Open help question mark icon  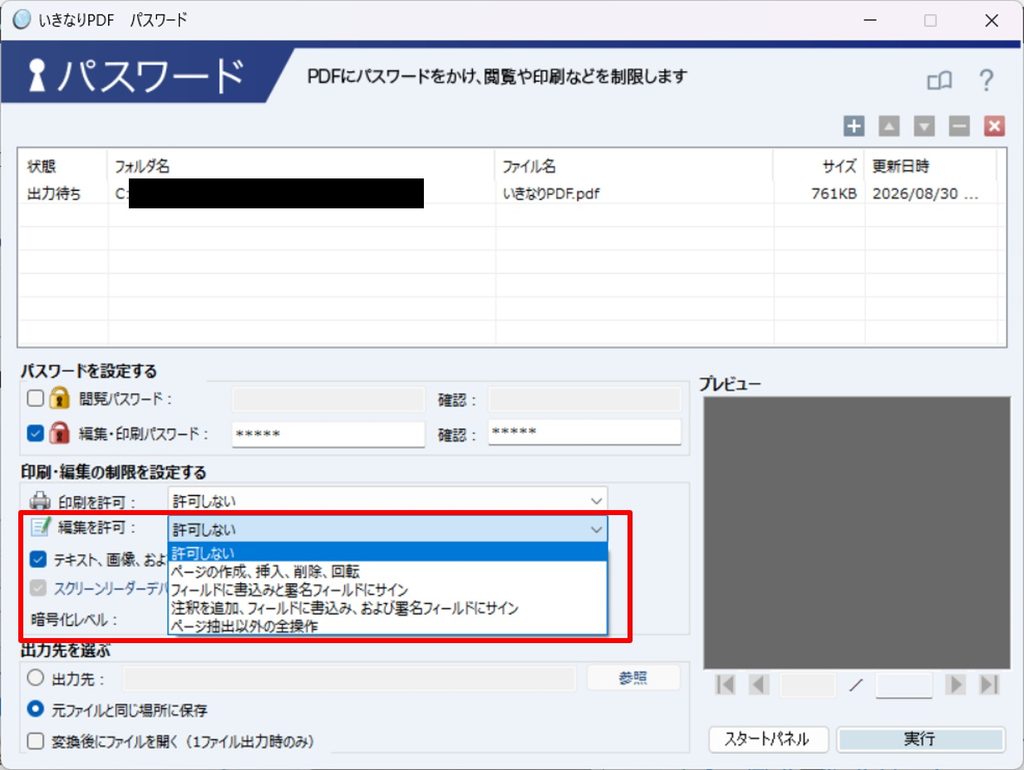pos(987,80)
